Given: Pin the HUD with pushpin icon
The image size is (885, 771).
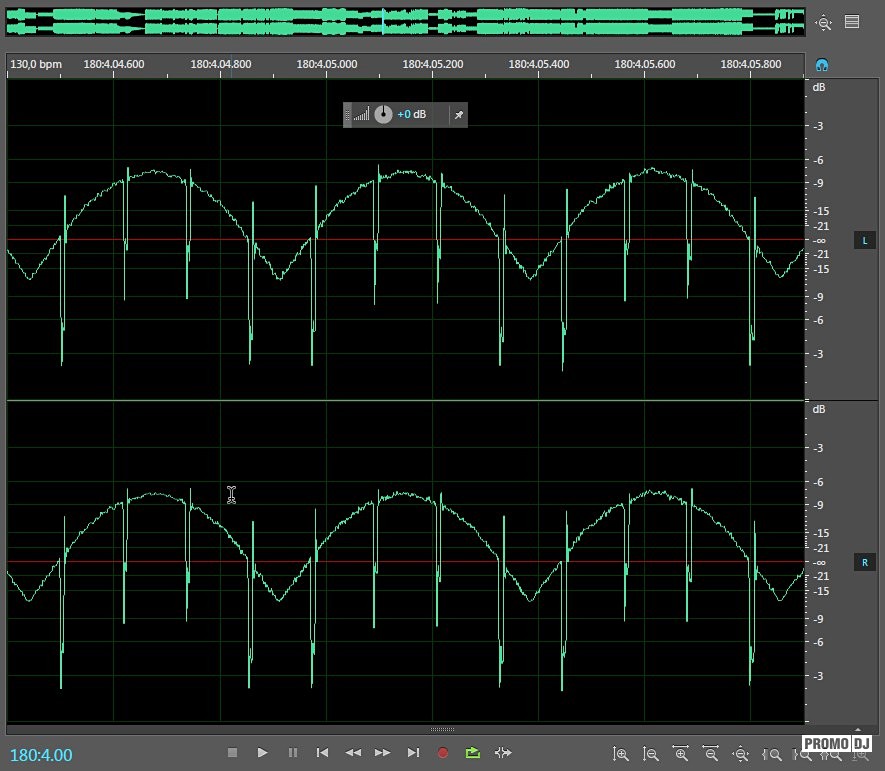Looking at the screenshot, I should click(x=458, y=115).
